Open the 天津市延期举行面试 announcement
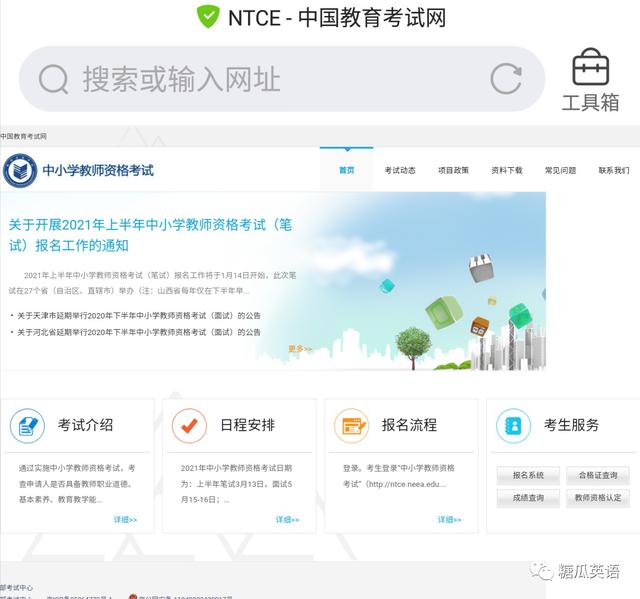The width and height of the screenshot is (640, 599). [x=139, y=315]
